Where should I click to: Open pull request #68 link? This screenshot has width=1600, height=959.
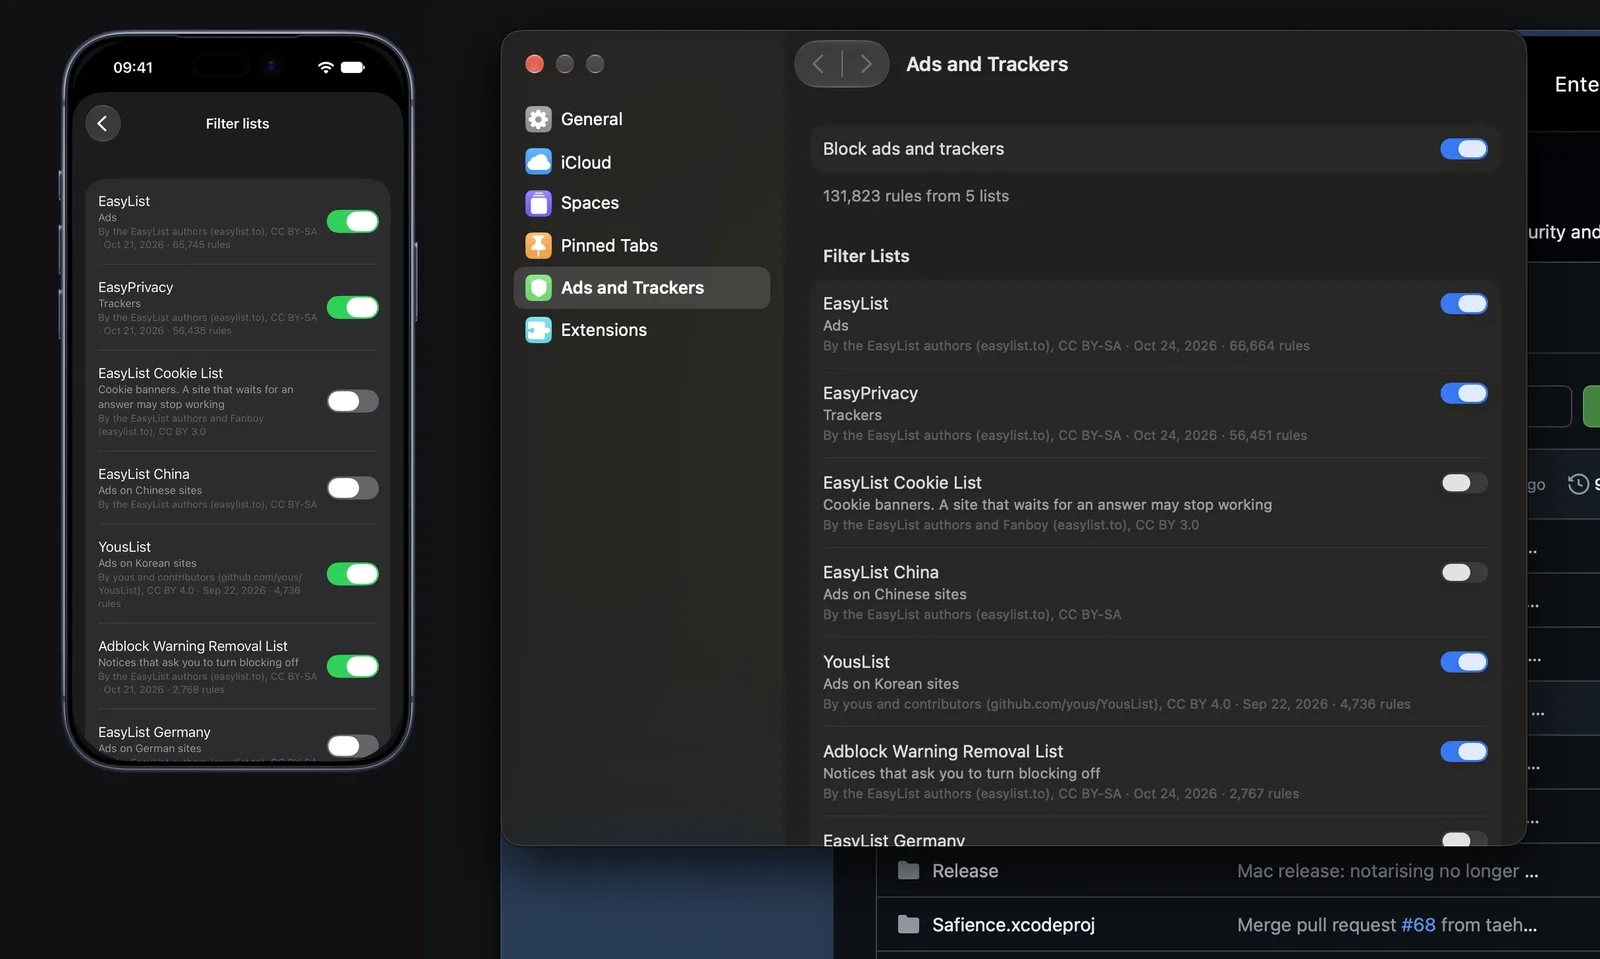pyautogui.click(x=1418, y=925)
